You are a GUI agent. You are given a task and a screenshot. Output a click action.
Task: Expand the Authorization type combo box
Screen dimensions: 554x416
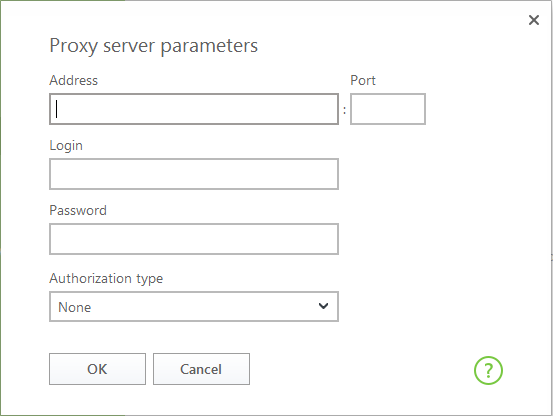[x=194, y=306]
